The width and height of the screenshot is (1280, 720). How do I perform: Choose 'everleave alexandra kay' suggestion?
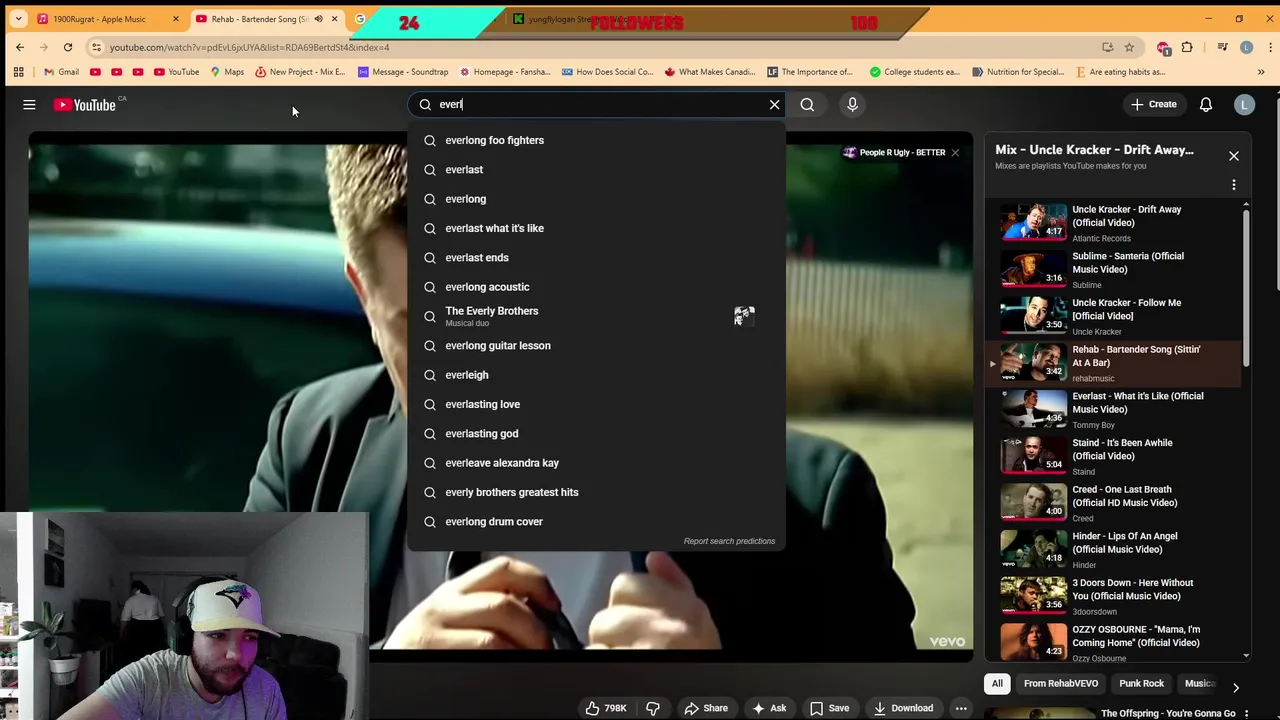(596, 463)
